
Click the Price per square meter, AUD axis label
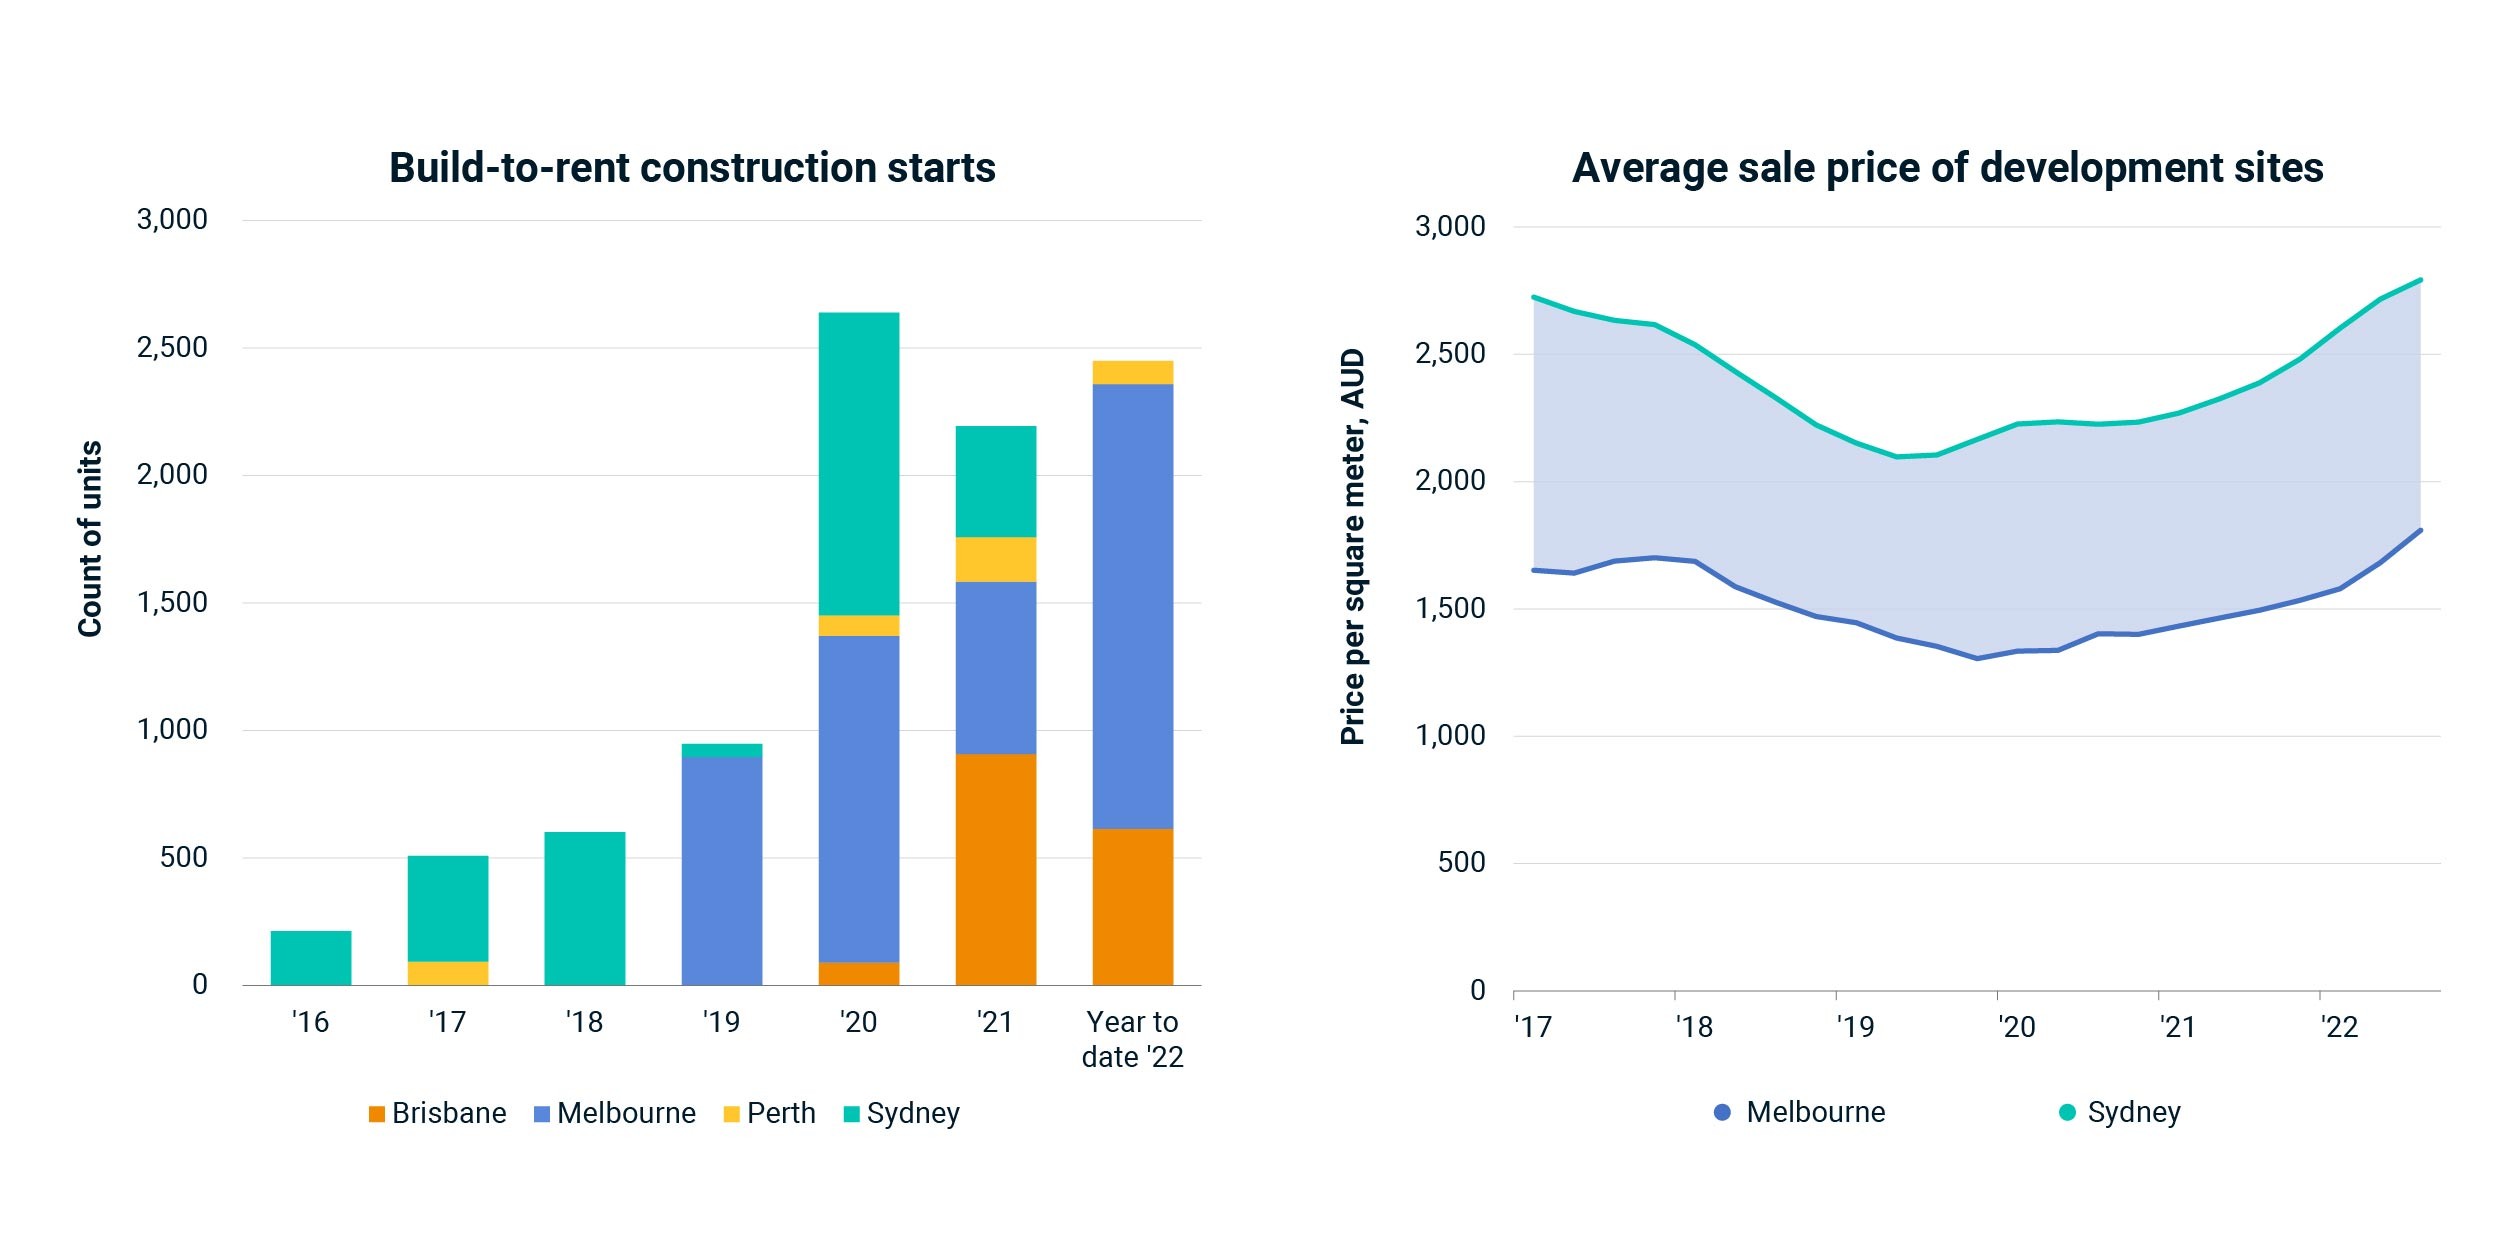(x=1352, y=547)
